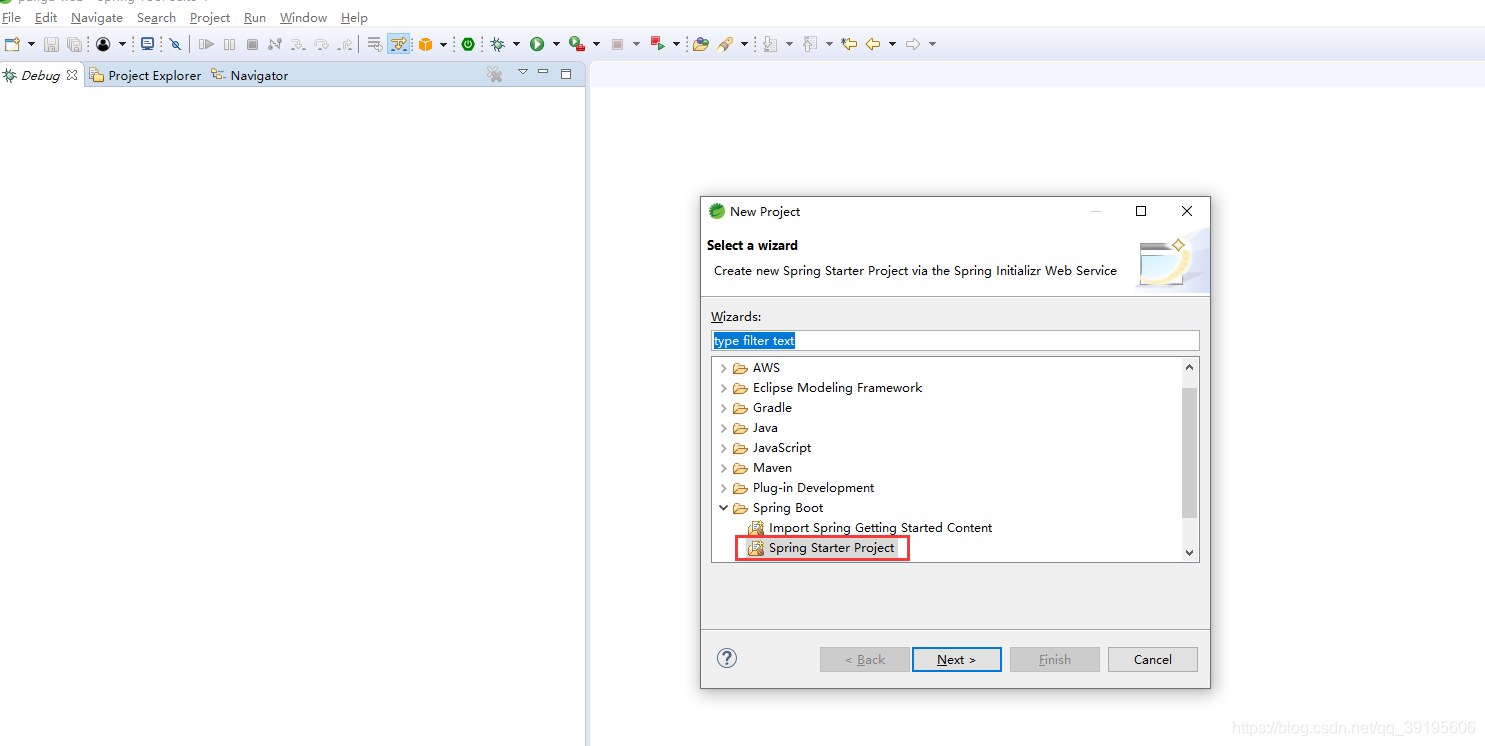Click the Step Return icon
The width and height of the screenshot is (1485, 746).
[344, 44]
